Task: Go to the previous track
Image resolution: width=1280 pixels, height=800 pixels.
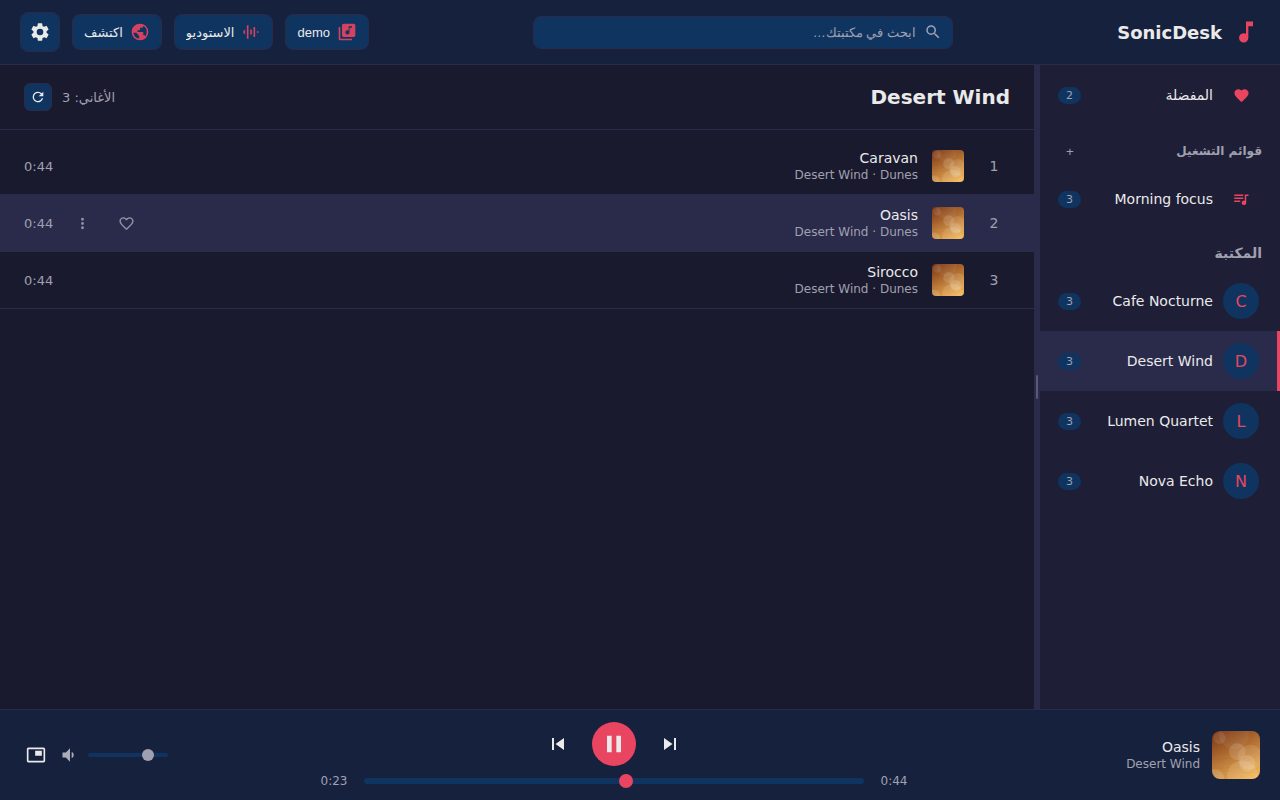Action: click(558, 744)
